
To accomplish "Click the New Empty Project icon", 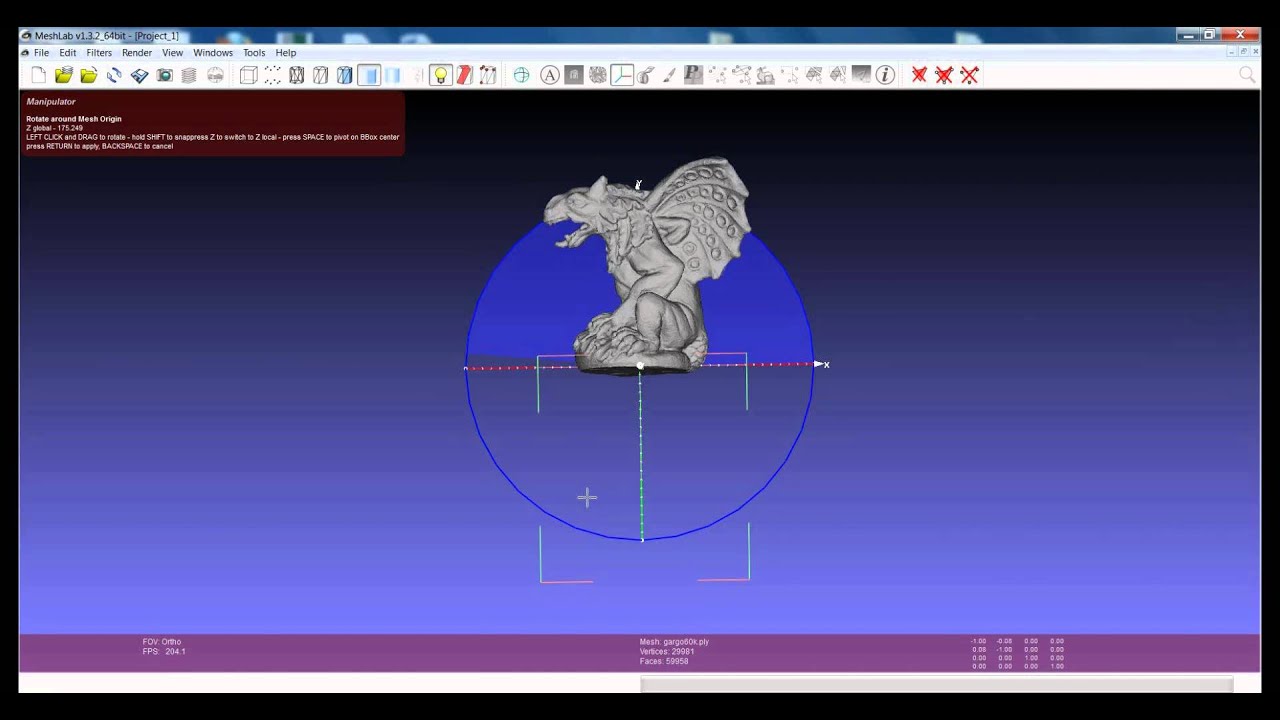I will 39,75.
